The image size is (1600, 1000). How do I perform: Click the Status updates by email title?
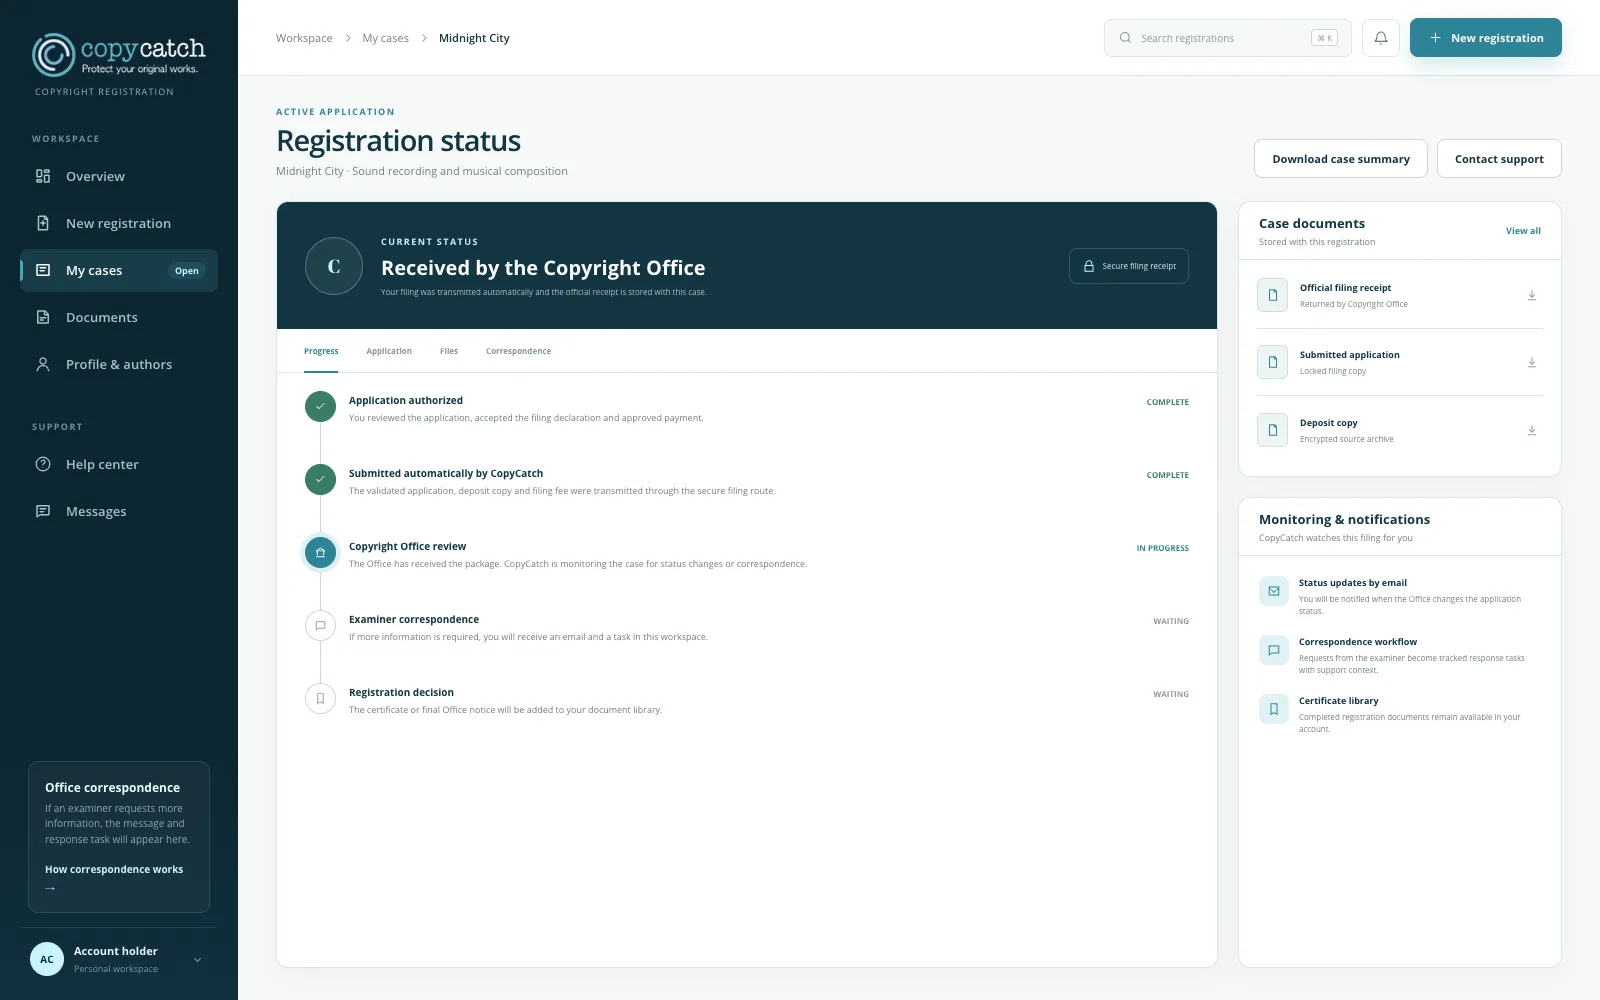point(1352,583)
